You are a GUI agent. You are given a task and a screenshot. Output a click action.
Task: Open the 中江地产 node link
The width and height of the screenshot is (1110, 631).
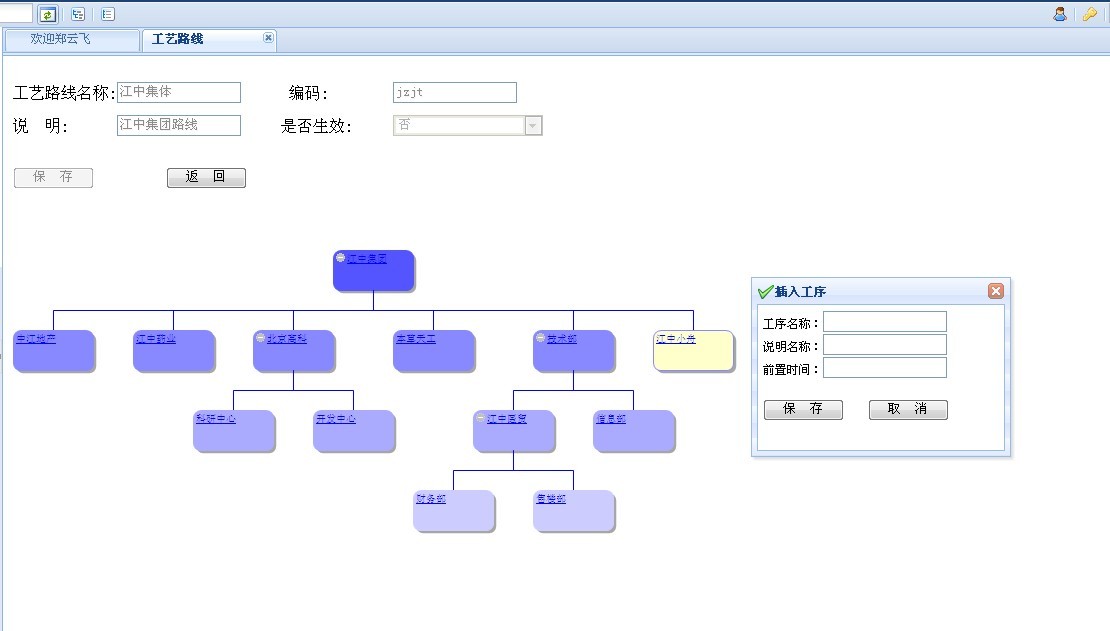36,339
